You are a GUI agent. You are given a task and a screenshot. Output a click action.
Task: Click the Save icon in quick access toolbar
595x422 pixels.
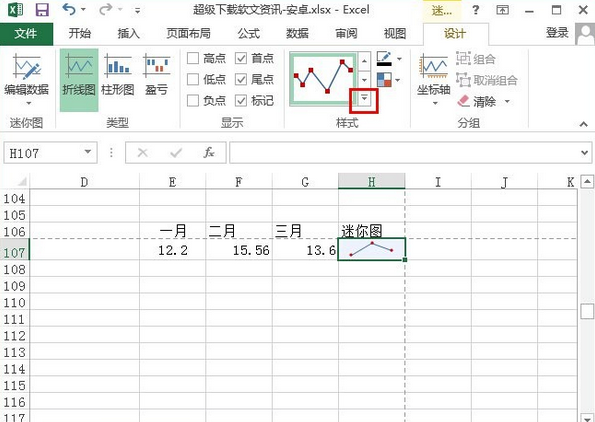pyautogui.click(x=42, y=10)
